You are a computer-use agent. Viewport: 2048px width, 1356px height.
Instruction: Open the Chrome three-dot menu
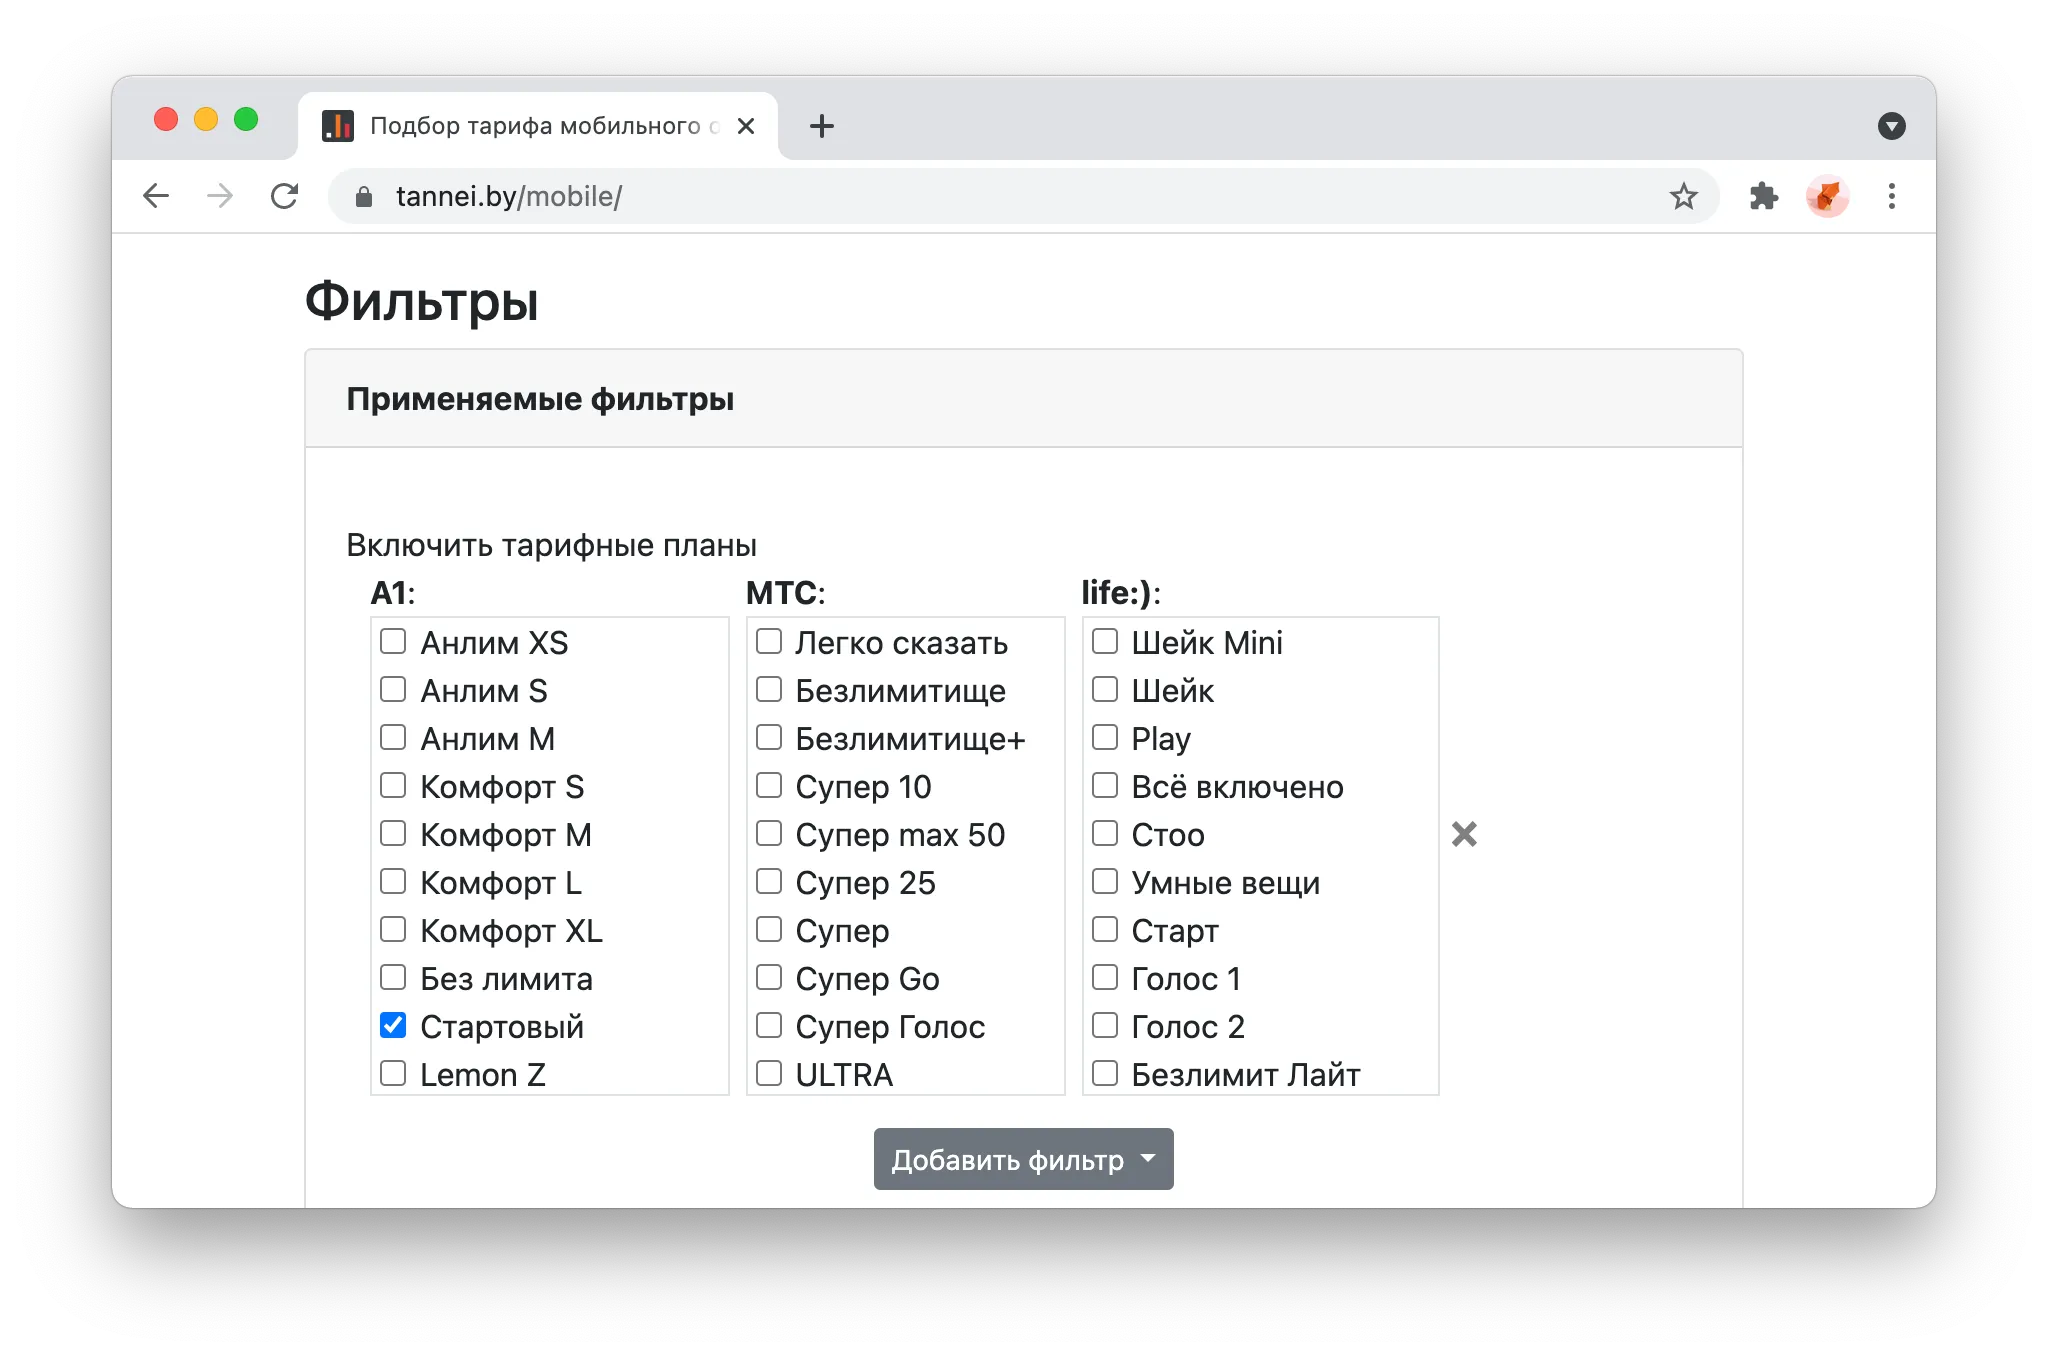point(1892,196)
